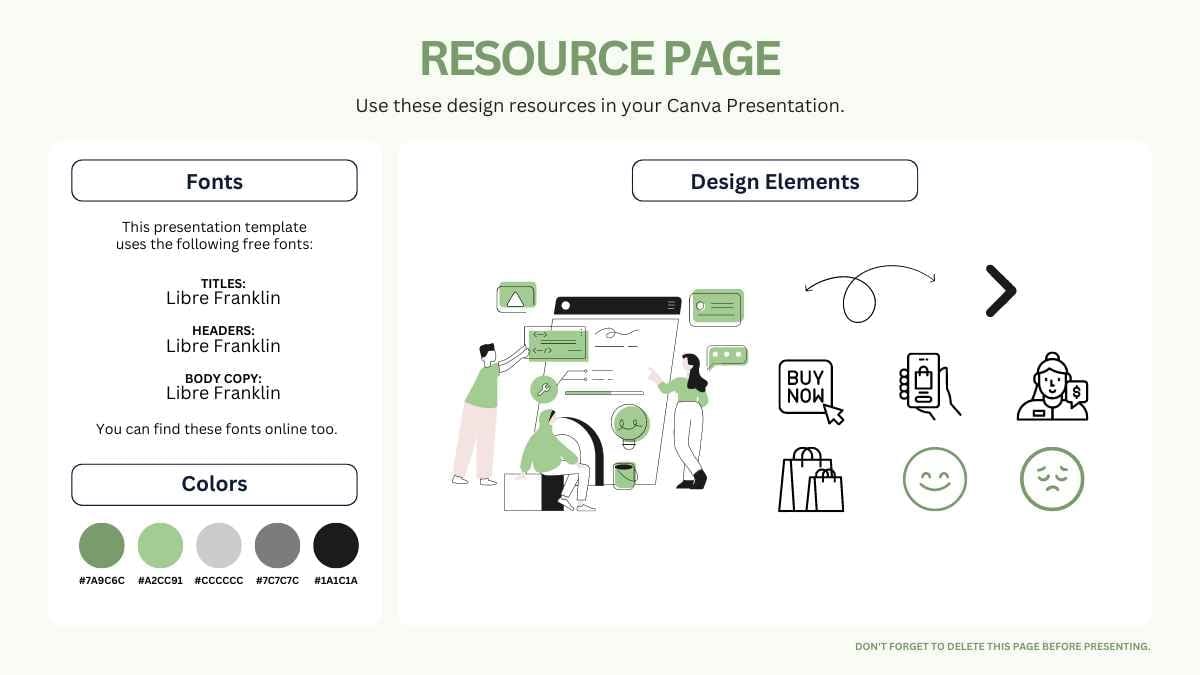Select 'This presentation template uses the following free fonts' text
The height and width of the screenshot is (675, 1200).
(x=214, y=236)
